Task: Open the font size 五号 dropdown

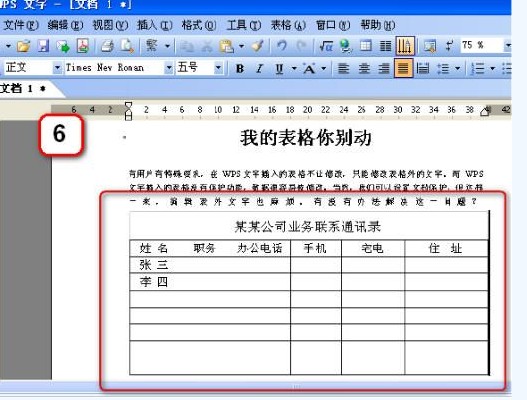Action: click(x=218, y=68)
